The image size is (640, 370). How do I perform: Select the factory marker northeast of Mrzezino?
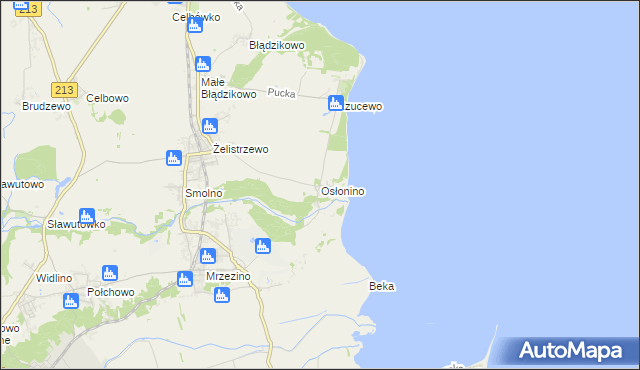coord(263,246)
